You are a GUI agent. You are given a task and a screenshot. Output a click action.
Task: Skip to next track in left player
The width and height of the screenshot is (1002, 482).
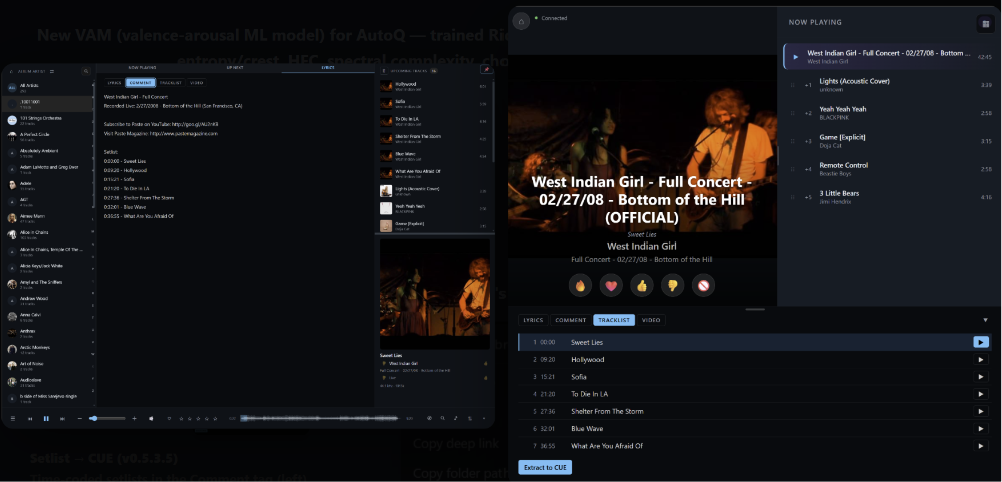pos(62,418)
